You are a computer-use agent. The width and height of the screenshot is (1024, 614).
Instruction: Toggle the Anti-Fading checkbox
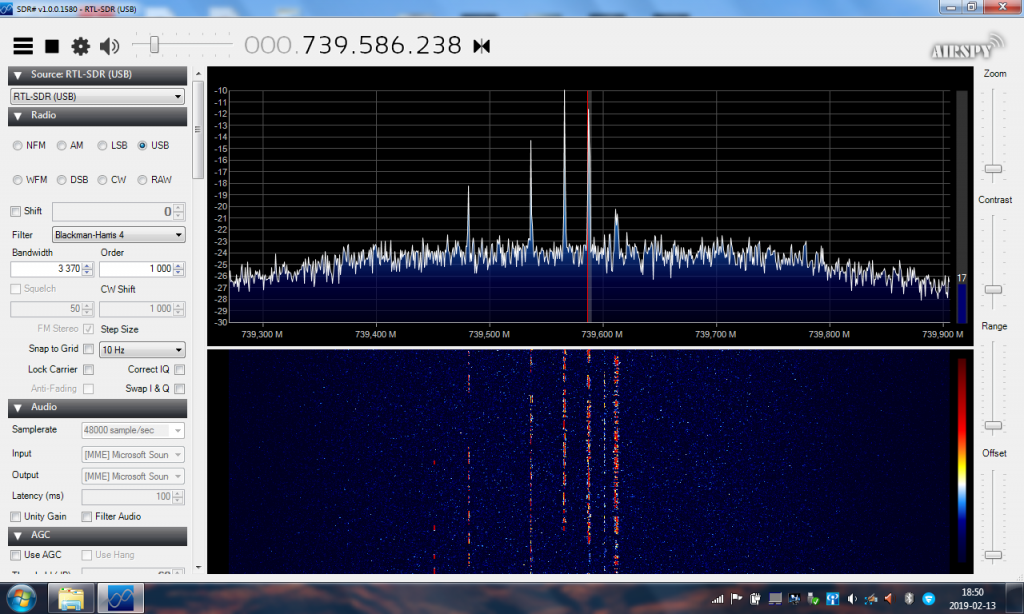coord(88,389)
